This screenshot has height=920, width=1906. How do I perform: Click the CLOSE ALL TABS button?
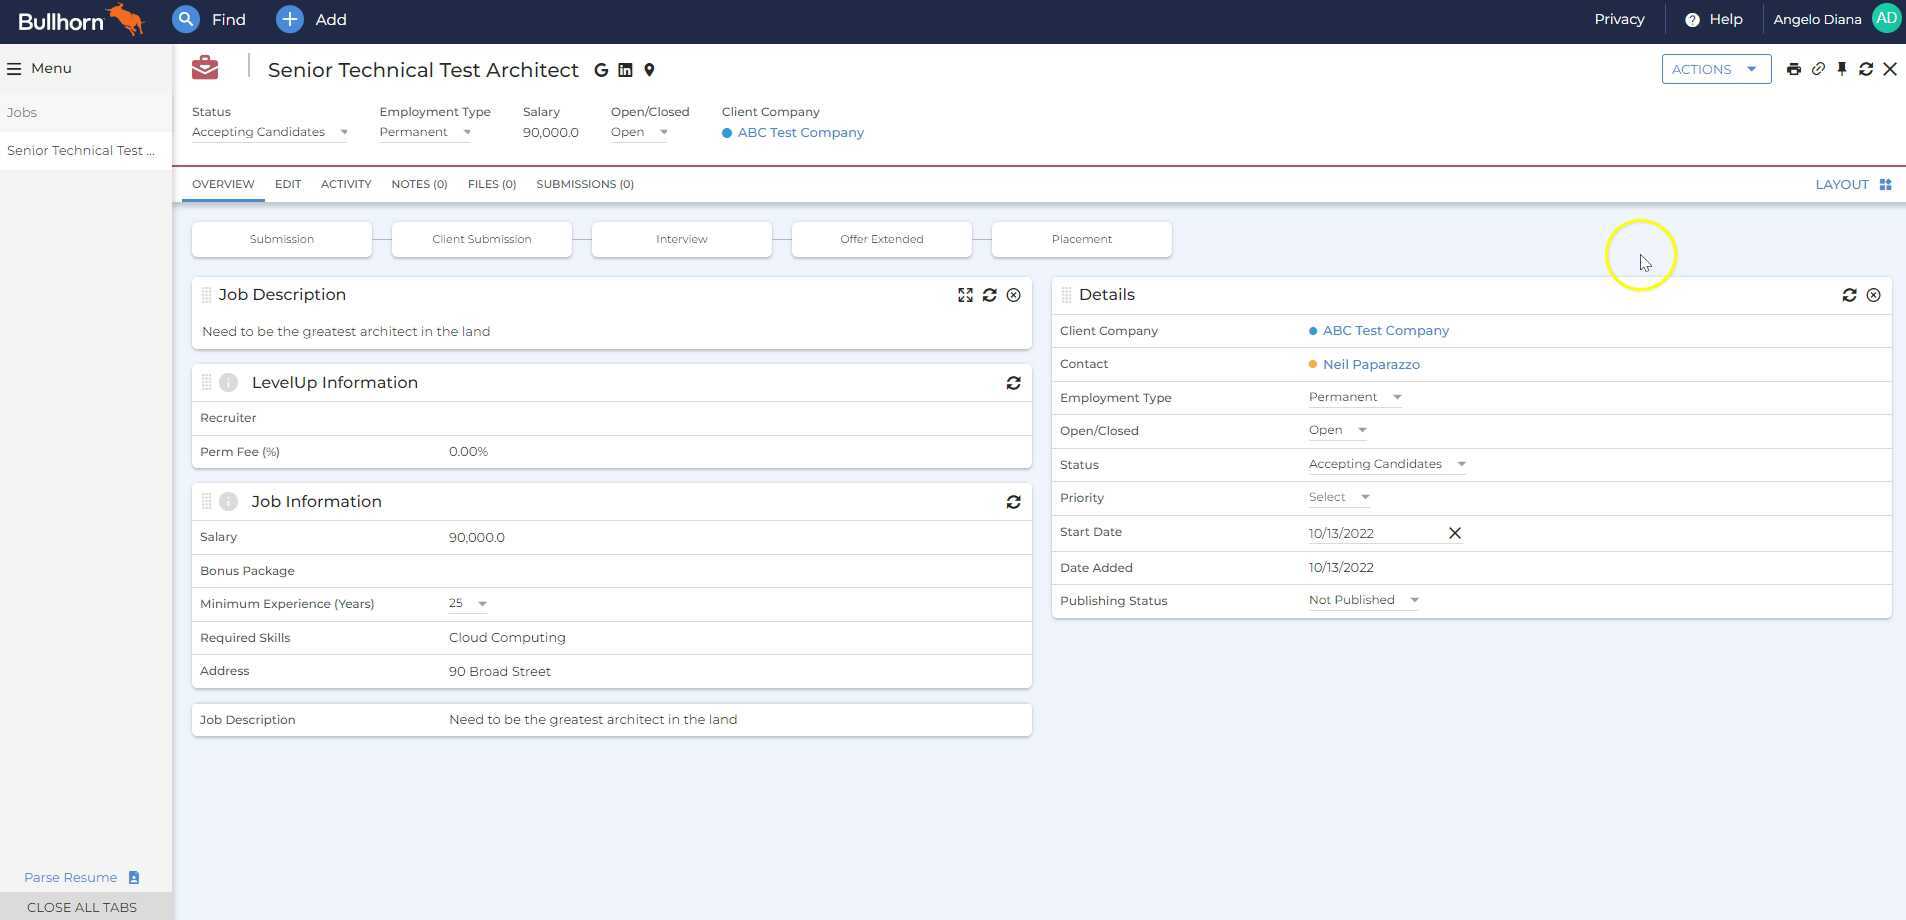pos(82,907)
